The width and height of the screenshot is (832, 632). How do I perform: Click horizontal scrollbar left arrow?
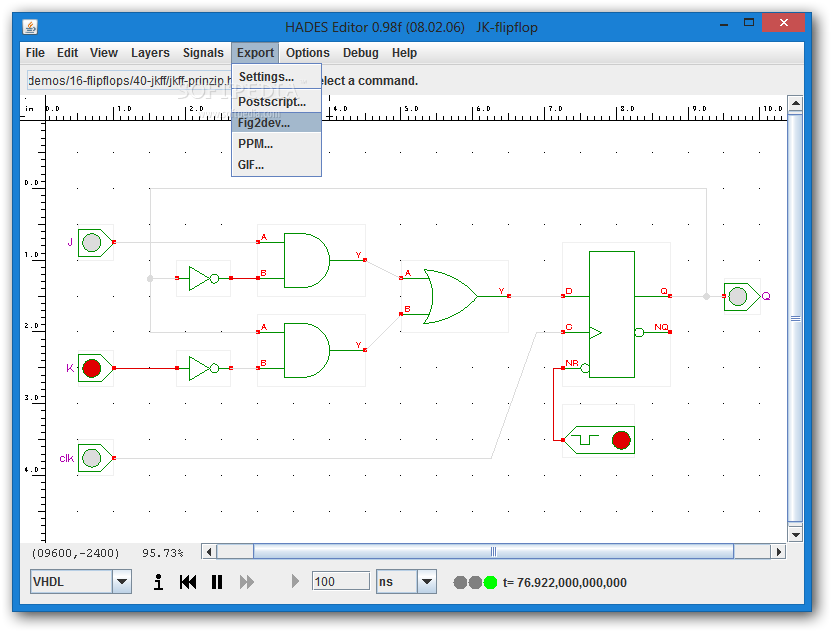click(209, 552)
